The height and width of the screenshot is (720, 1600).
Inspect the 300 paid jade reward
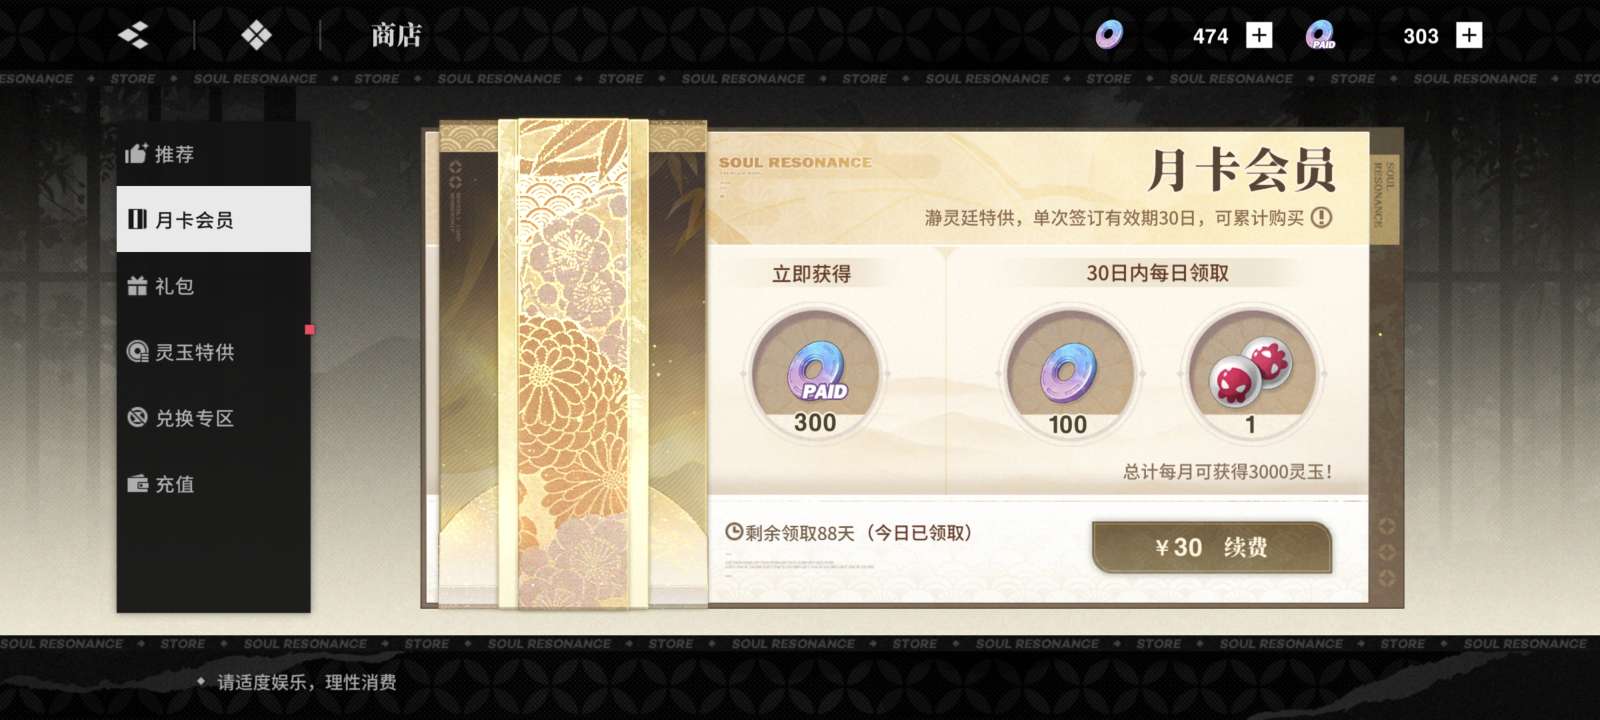[x=815, y=374]
